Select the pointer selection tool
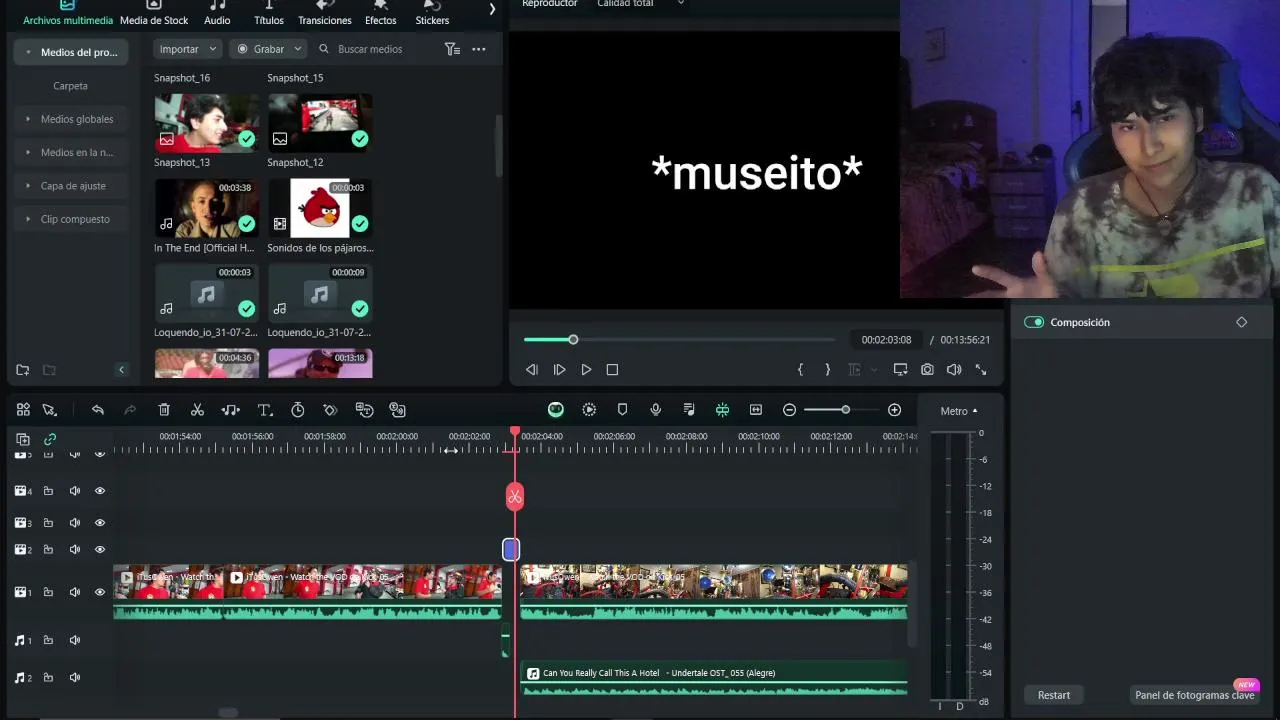This screenshot has height=720, width=1280. 50,410
